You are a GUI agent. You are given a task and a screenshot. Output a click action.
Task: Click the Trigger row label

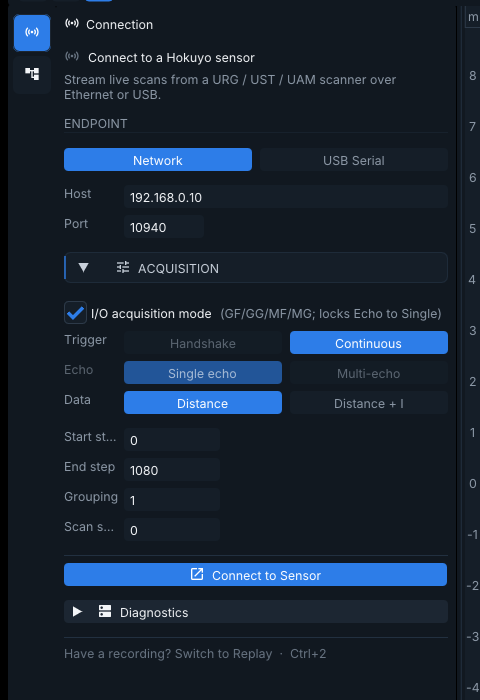point(85,340)
